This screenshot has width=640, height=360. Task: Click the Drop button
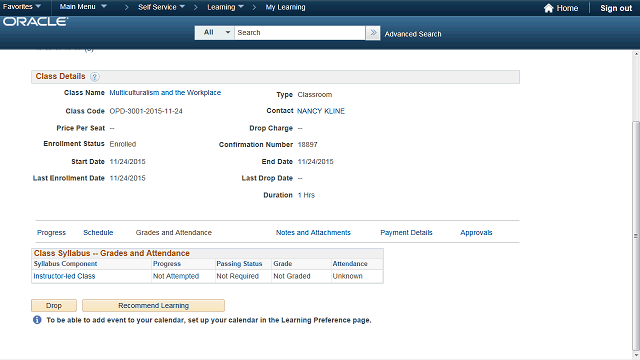pos(54,305)
